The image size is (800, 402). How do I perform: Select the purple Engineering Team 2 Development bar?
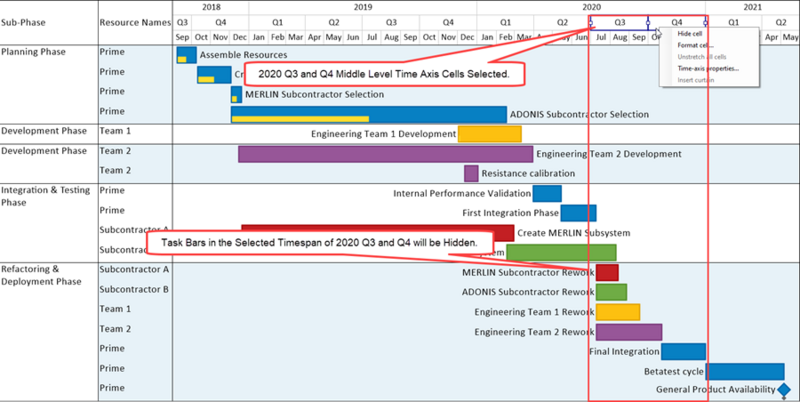click(x=386, y=154)
